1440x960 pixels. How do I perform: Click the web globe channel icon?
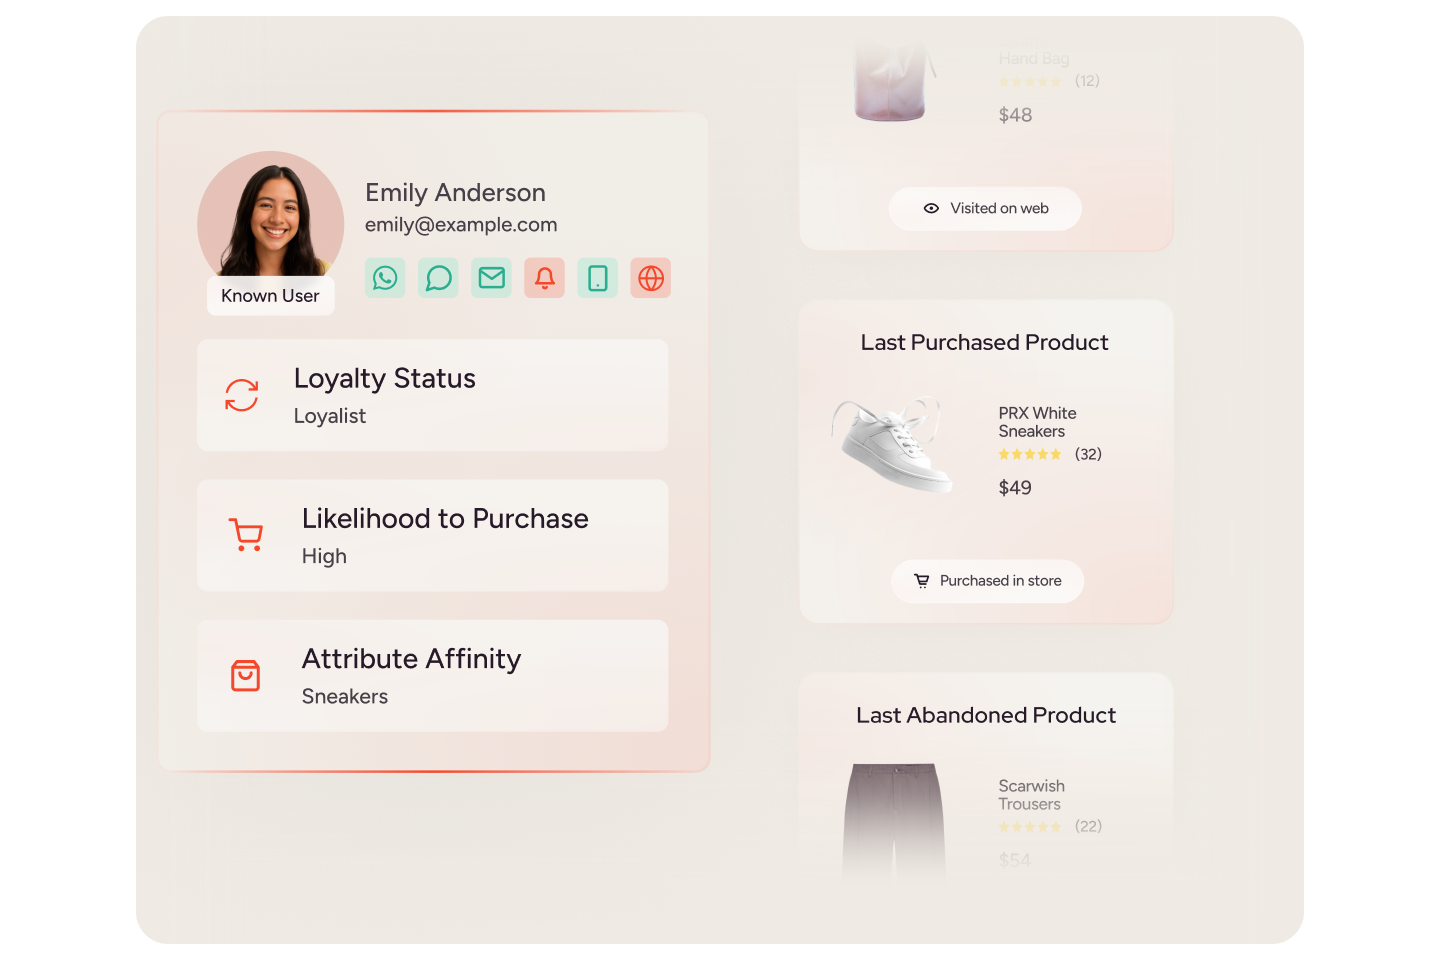tap(651, 278)
